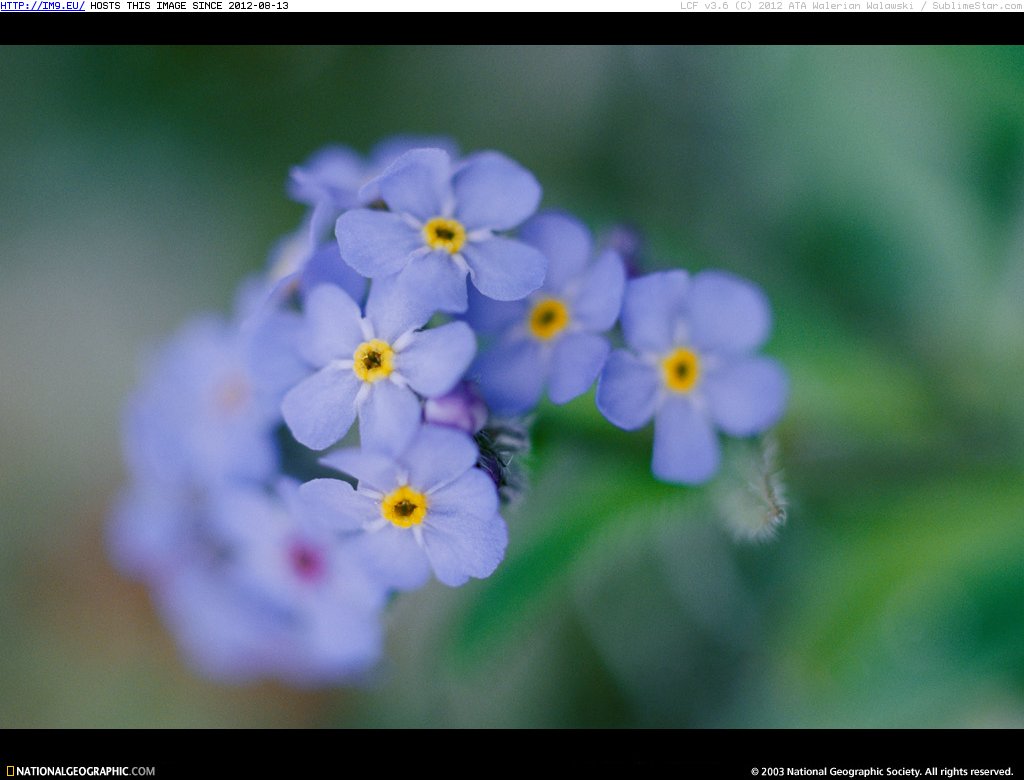Click the forget-me-not flower photo

click(x=512, y=387)
